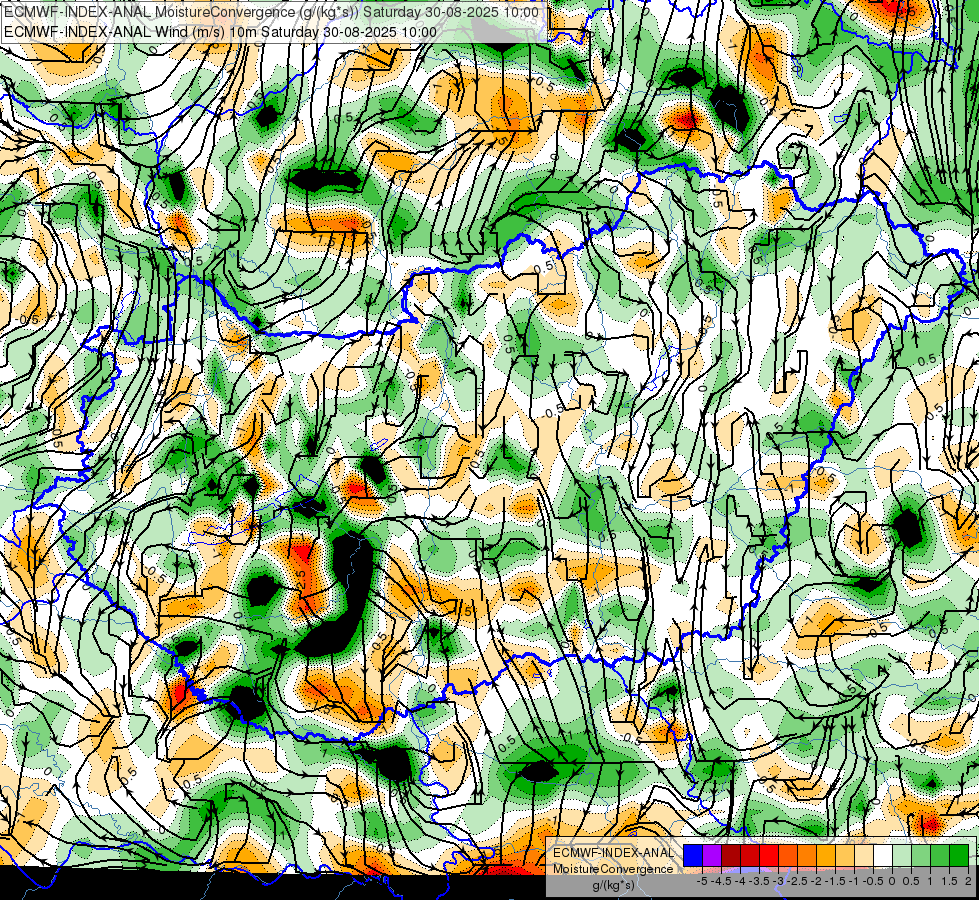Select legend swatch between -4.5 and -4
Screen dimensions: 979x900
pos(731,856)
